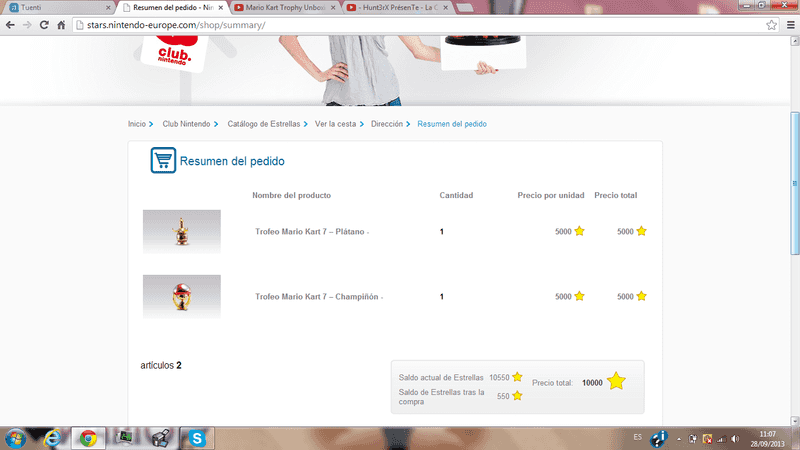800x450 pixels.
Task: Click the Precio por unidad column header
Action: pos(551,195)
